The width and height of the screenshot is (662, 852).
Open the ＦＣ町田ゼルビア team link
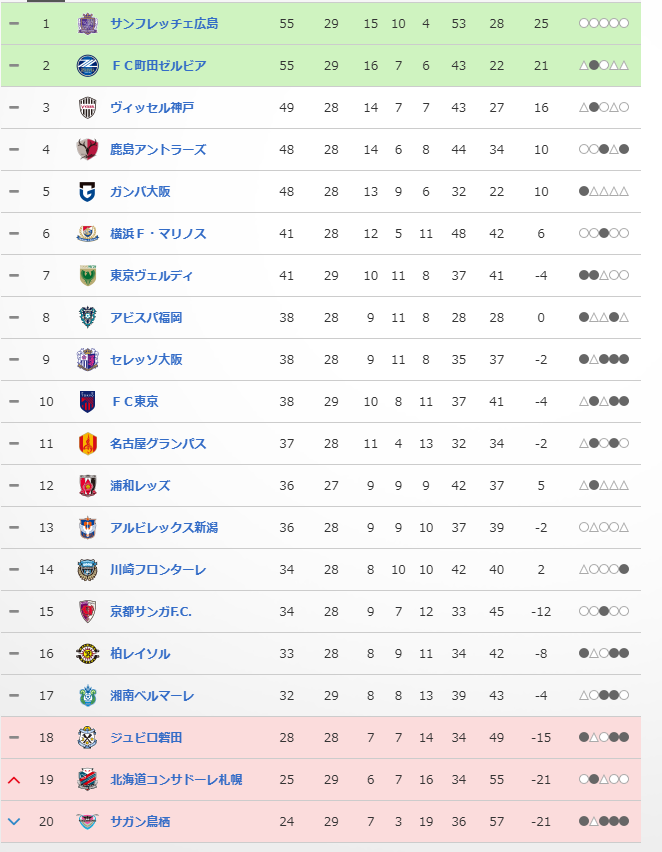[158, 65]
